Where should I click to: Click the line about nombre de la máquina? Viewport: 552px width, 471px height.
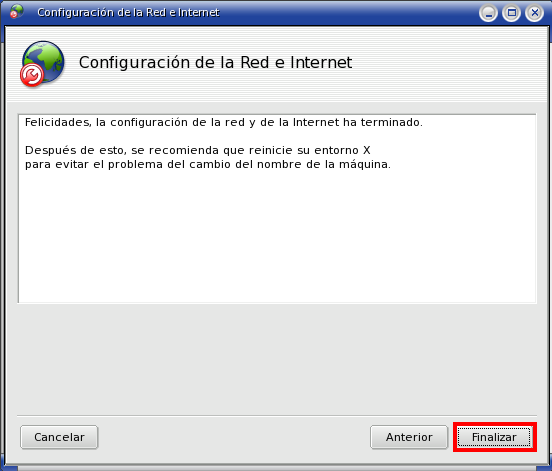pos(208,164)
